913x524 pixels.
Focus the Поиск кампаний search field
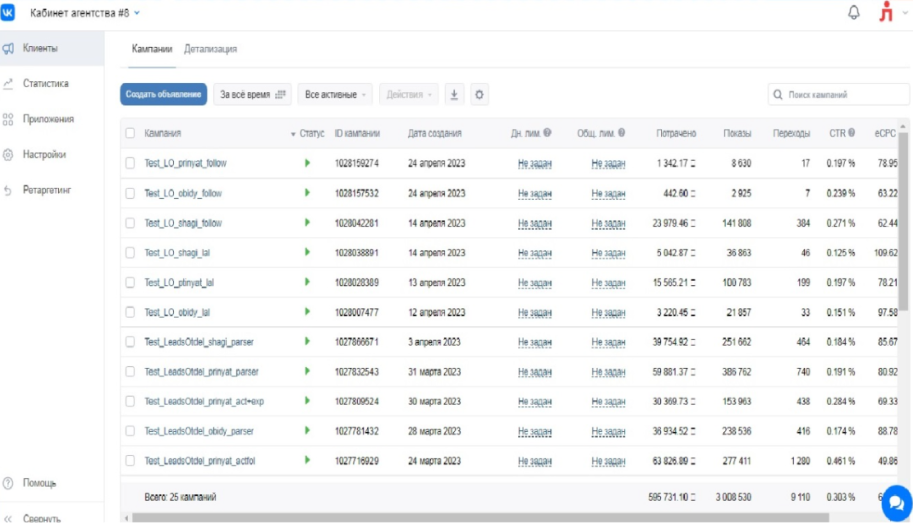(838, 94)
